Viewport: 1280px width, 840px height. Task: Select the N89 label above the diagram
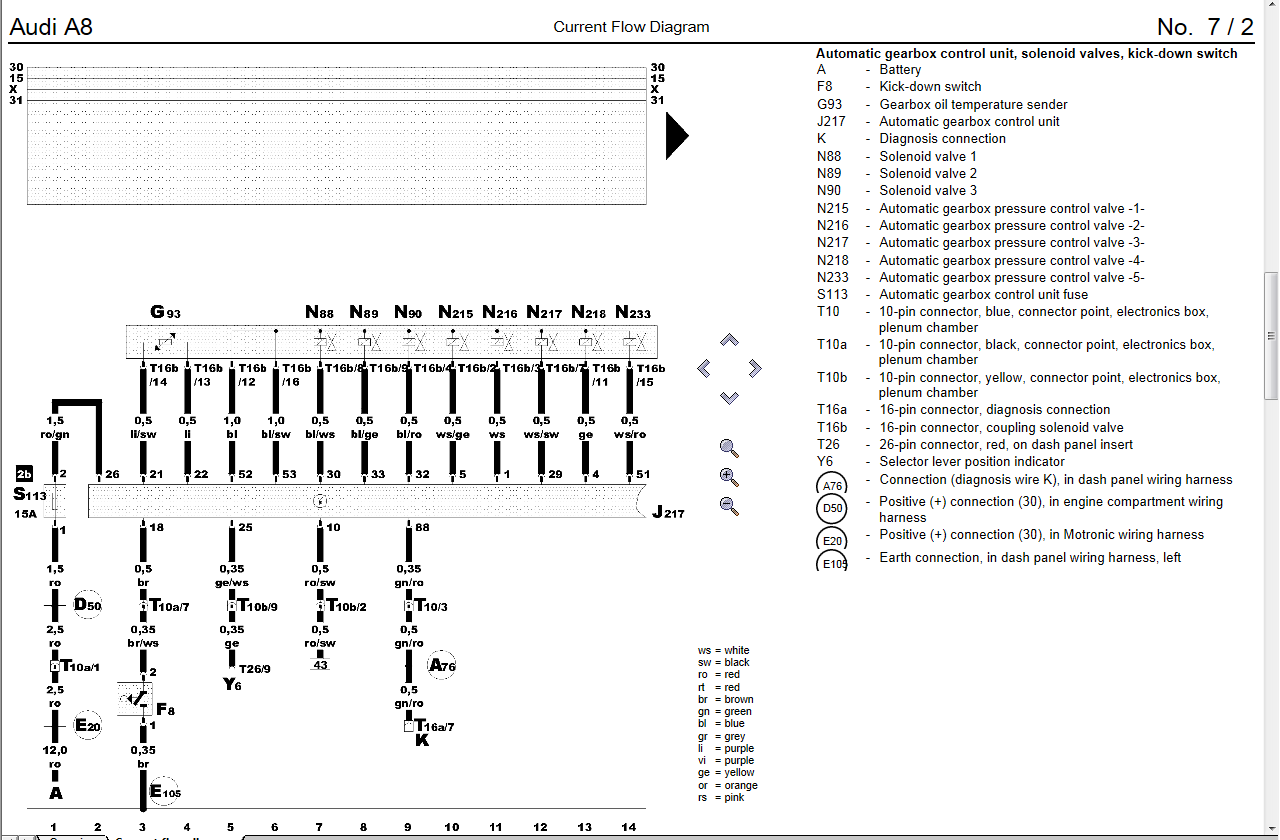tap(364, 313)
